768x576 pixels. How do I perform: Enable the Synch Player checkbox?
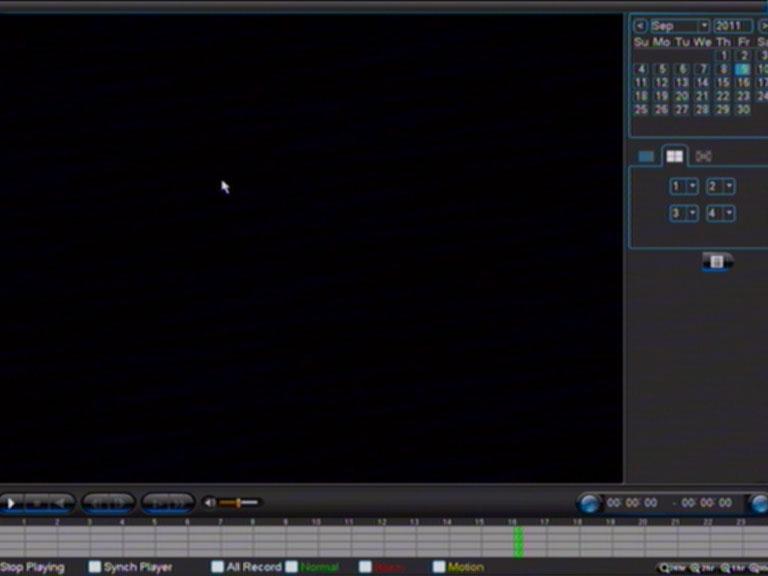pos(95,567)
